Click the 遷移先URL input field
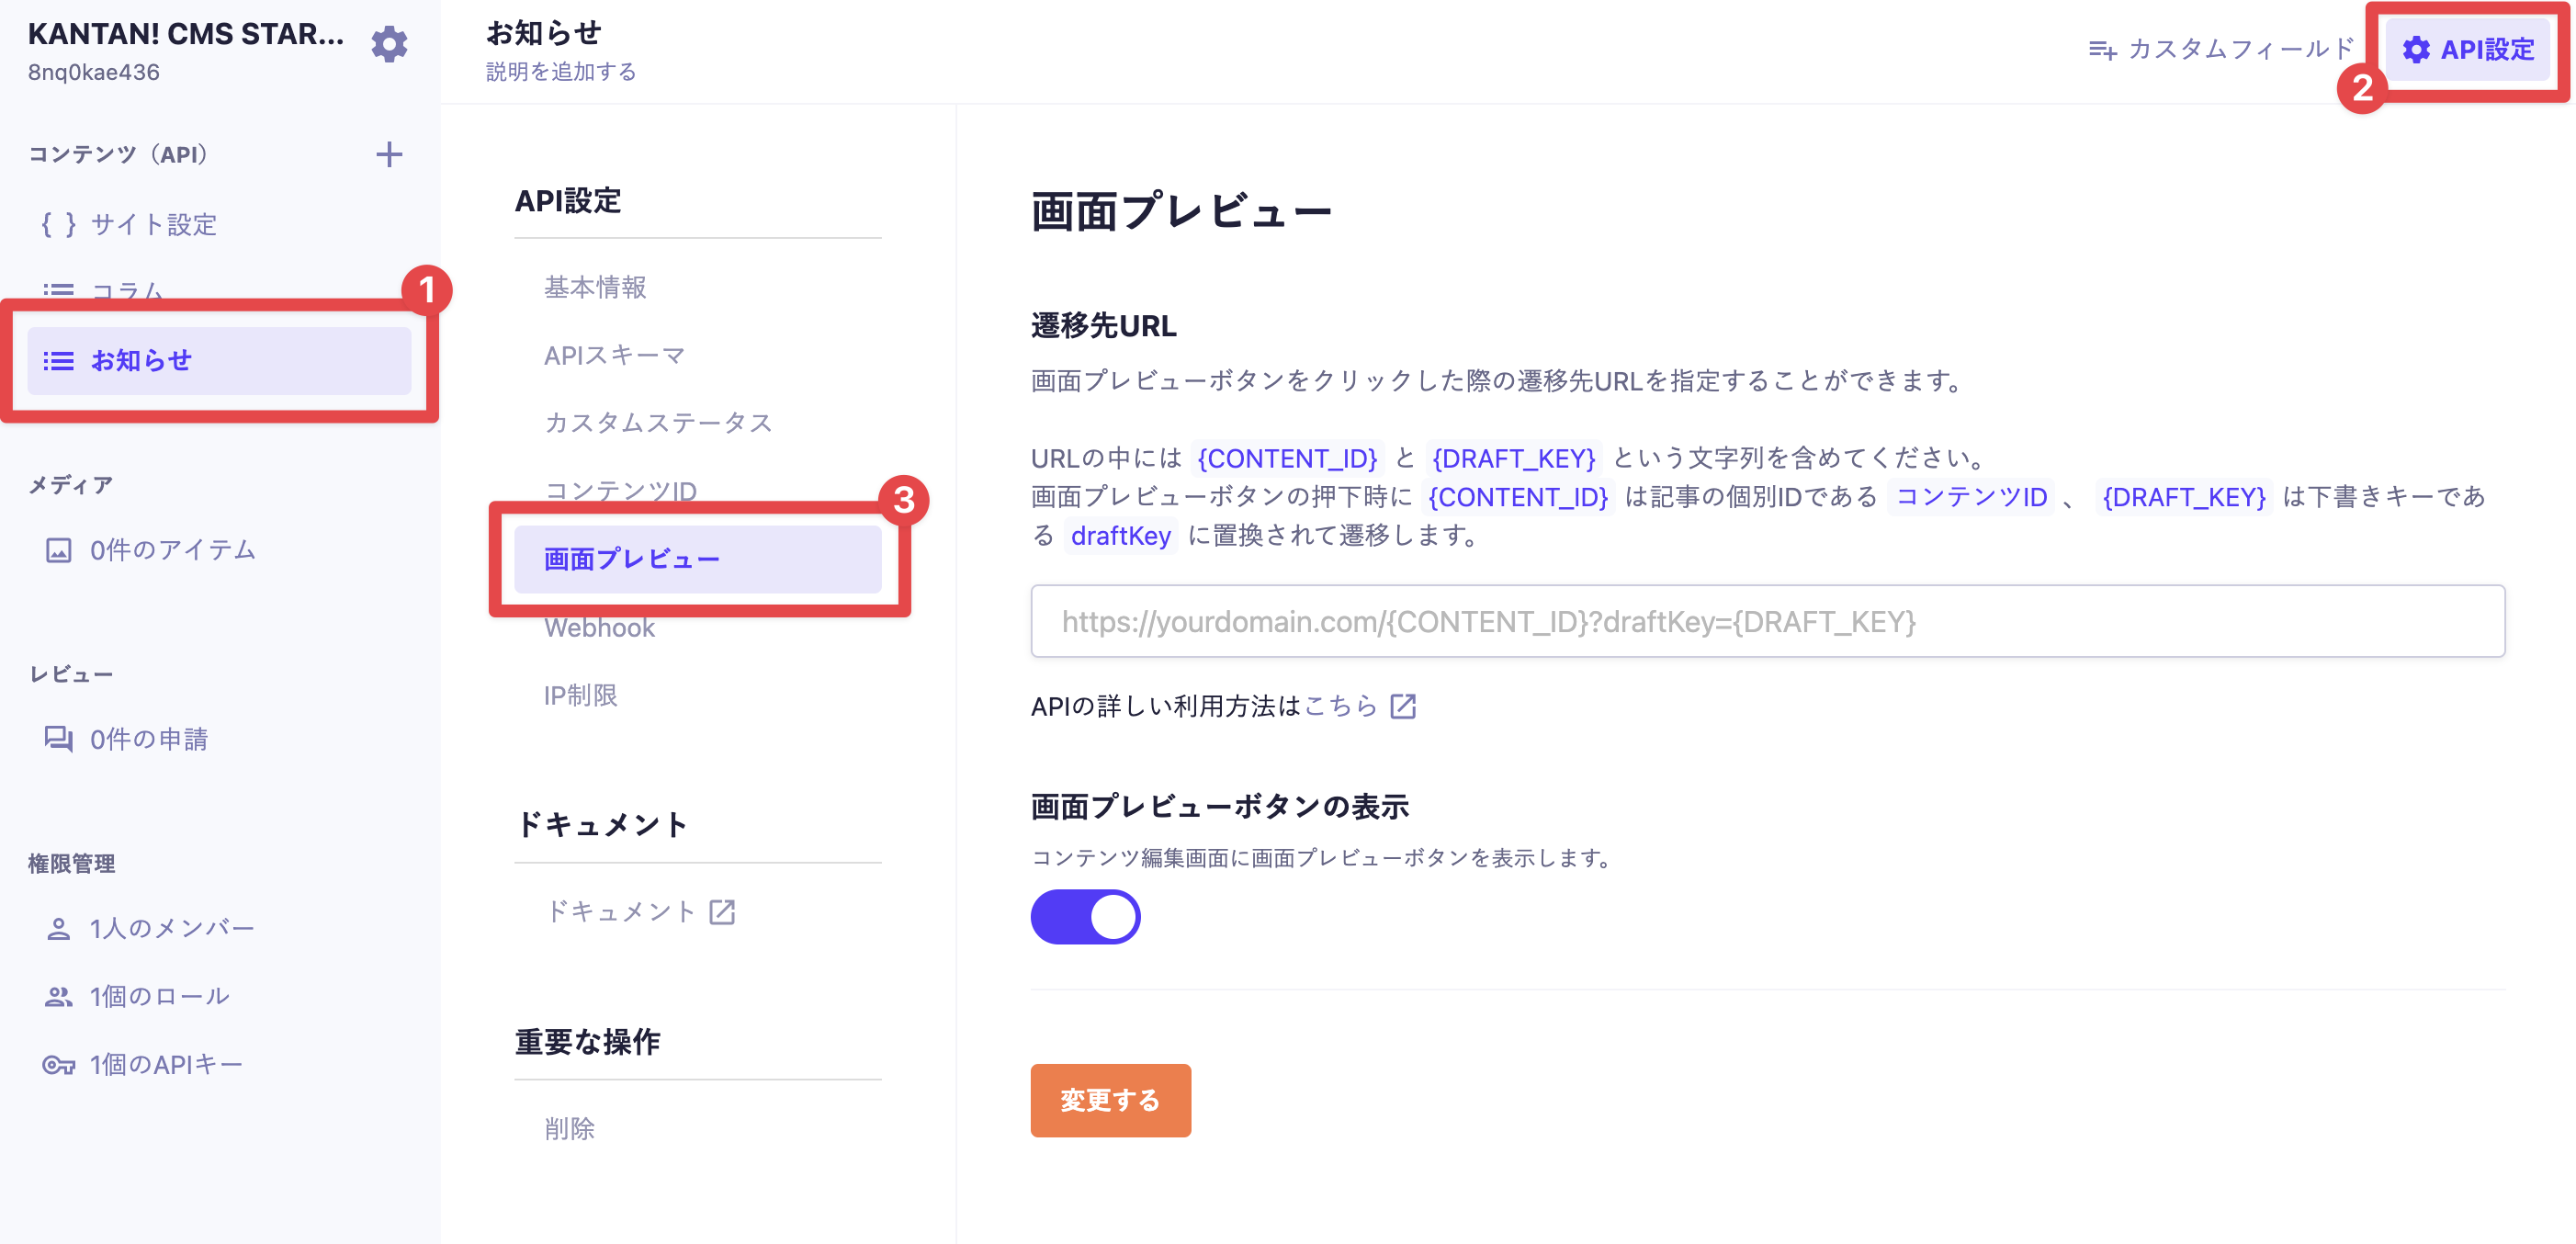 click(1767, 621)
